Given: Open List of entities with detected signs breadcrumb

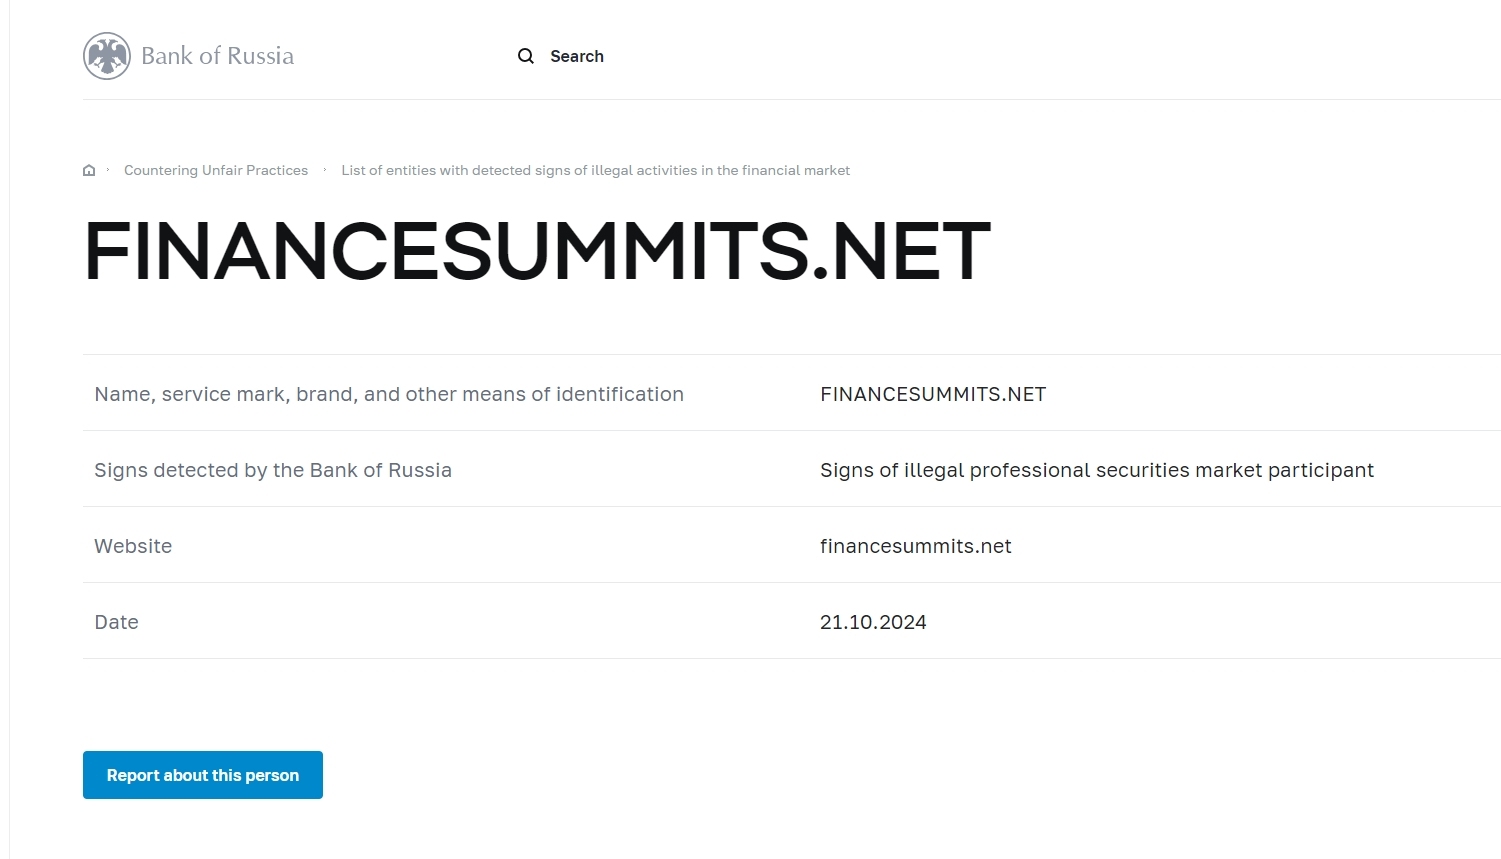Looking at the screenshot, I should (x=595, y=170).
